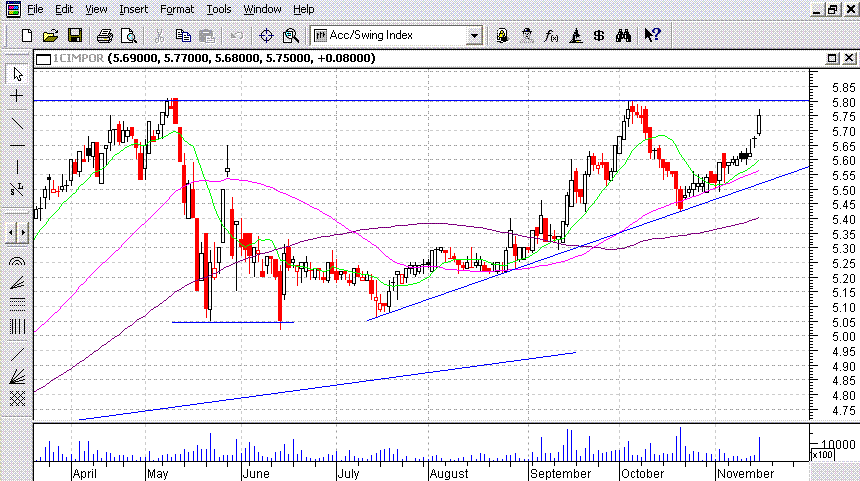Open a file with the folder icon
The image size is (860, 481).
coord(50,36)
